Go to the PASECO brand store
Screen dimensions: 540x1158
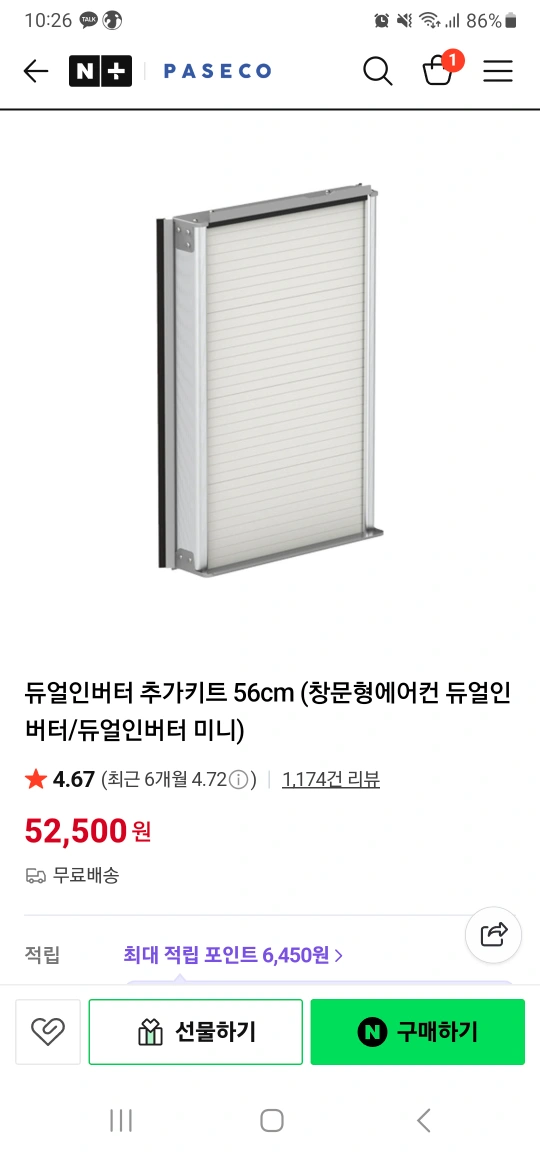coord(217,71)
